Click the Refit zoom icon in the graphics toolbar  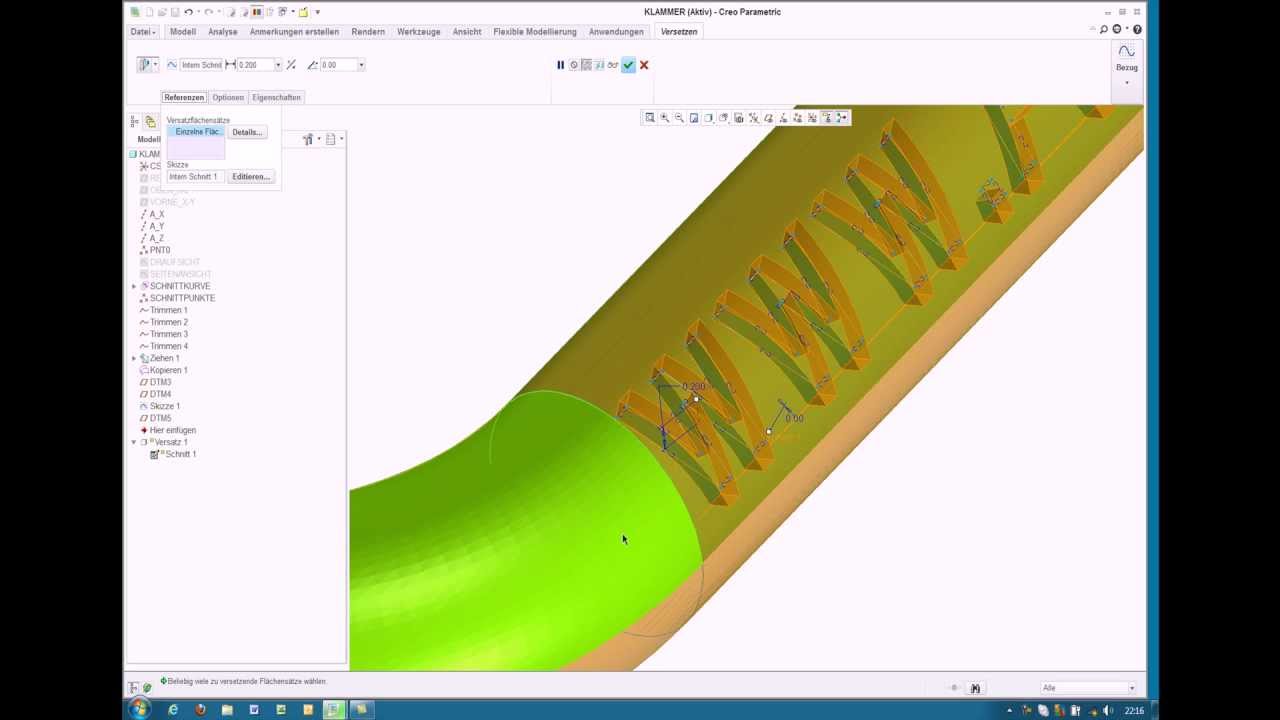(x=650, y=118)
